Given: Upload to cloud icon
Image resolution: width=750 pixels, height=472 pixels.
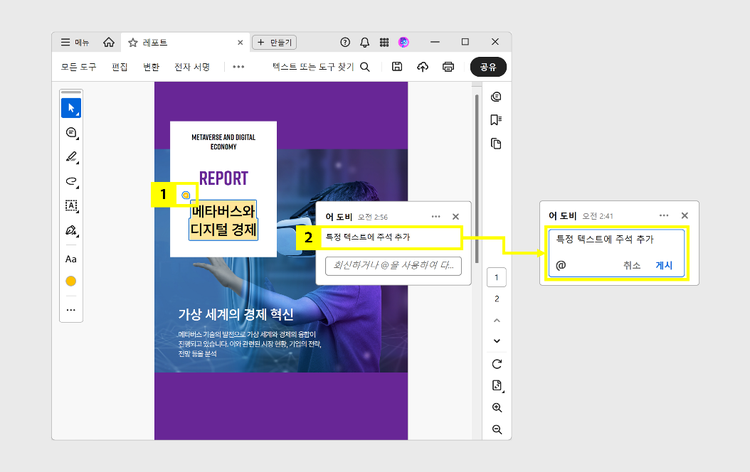Looking at the screenshot, I should [x=422, y=67].
